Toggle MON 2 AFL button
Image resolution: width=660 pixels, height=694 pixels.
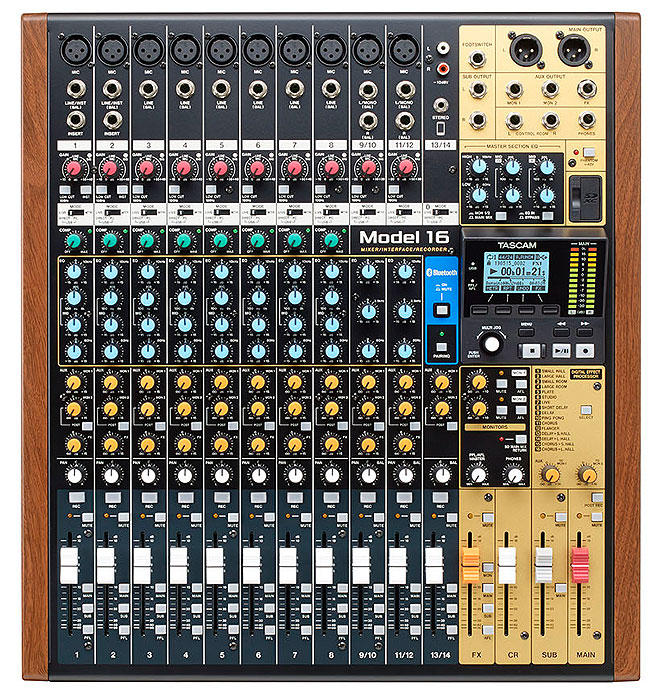coord(521,410)
